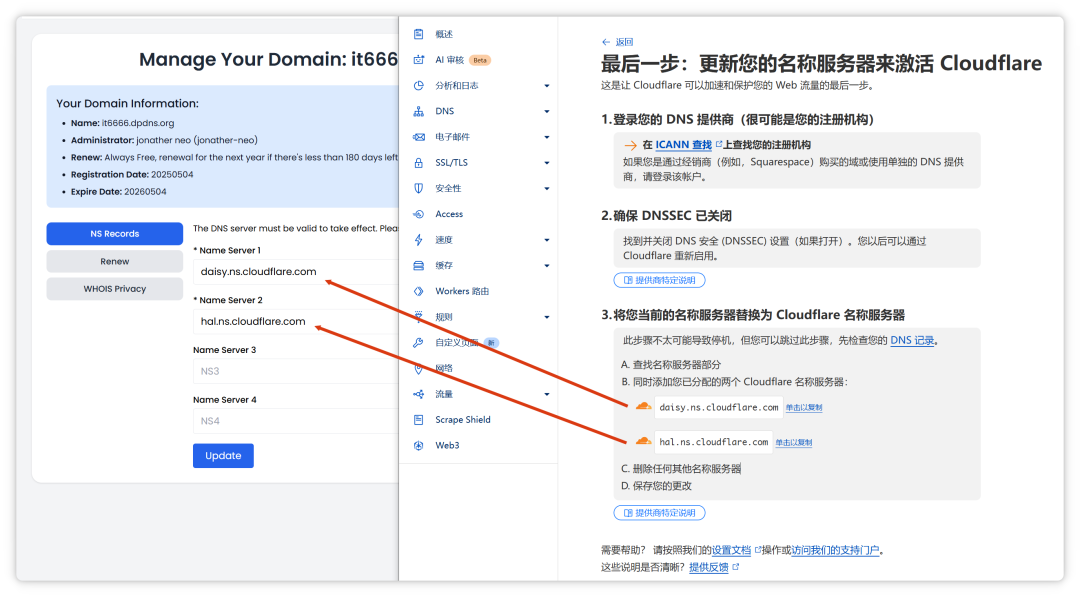The width and height of the screenshot is (1080, 597).
Task: Expand the 规则 menu arrow
Action: pos(547,317)
